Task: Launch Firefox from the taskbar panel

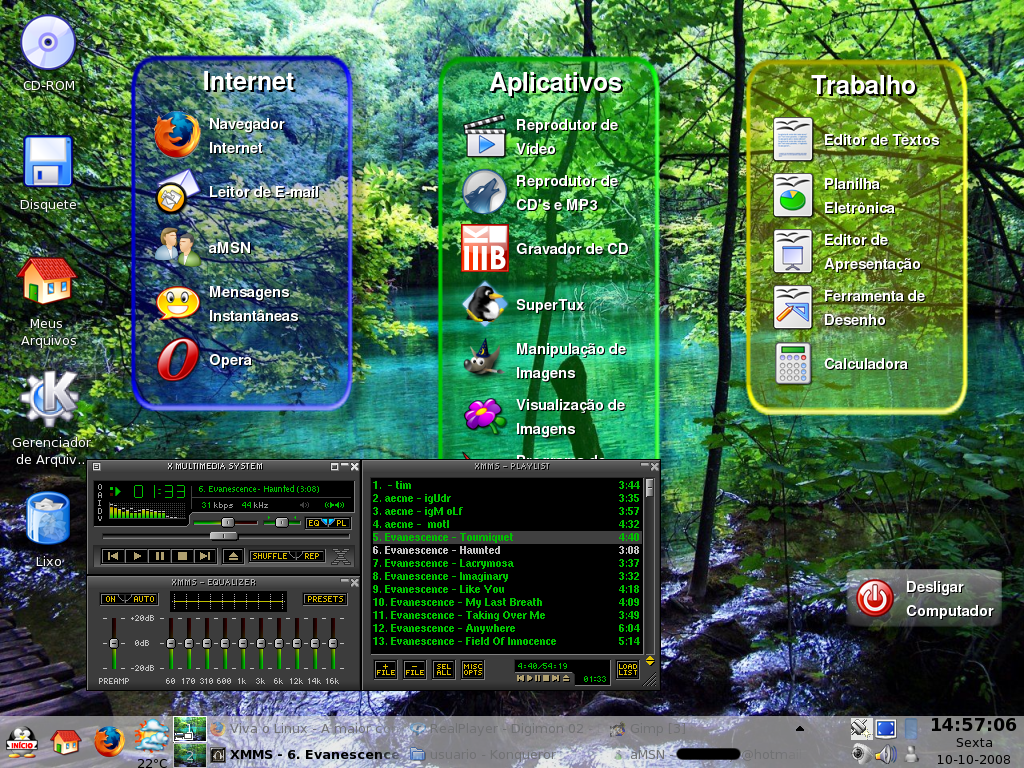Action: (x=109, y=742)
